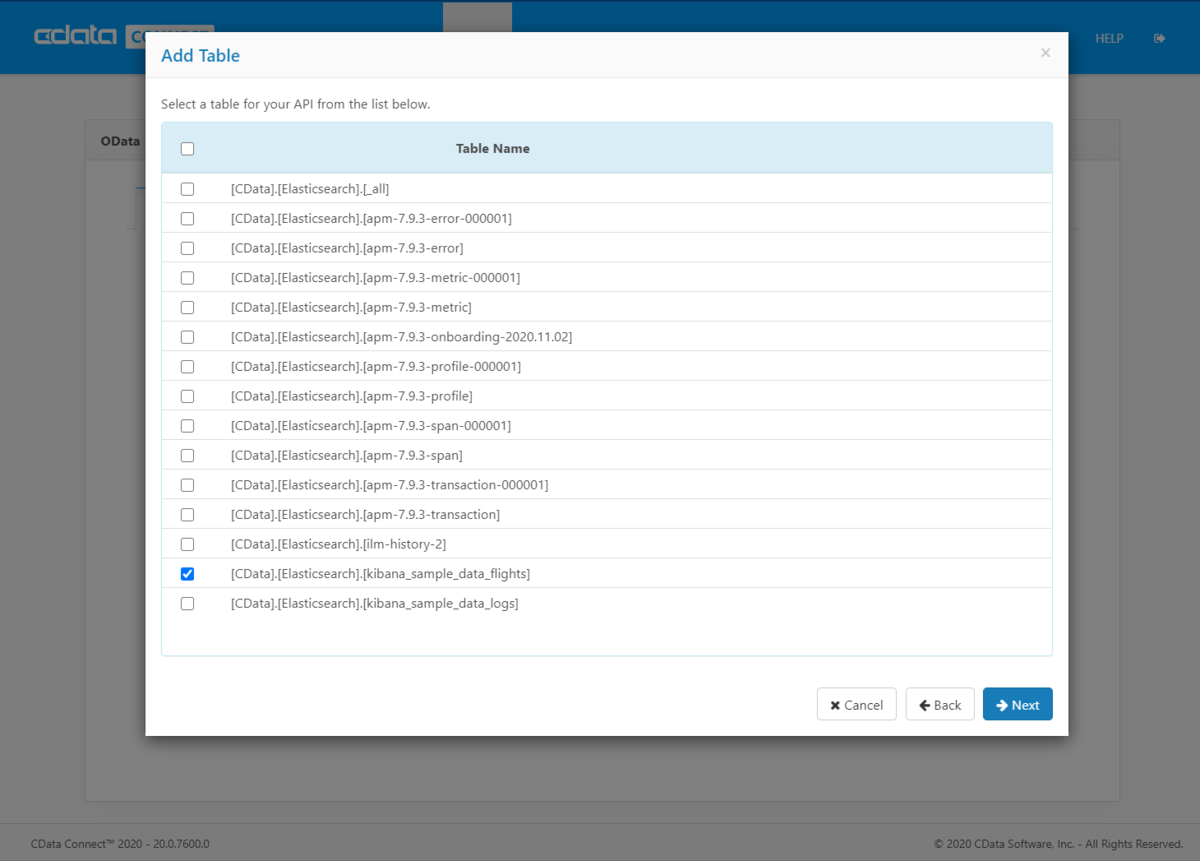1200x861 pixels.
Task: Select the [ilm-history-2] row text
Action: 338,545
